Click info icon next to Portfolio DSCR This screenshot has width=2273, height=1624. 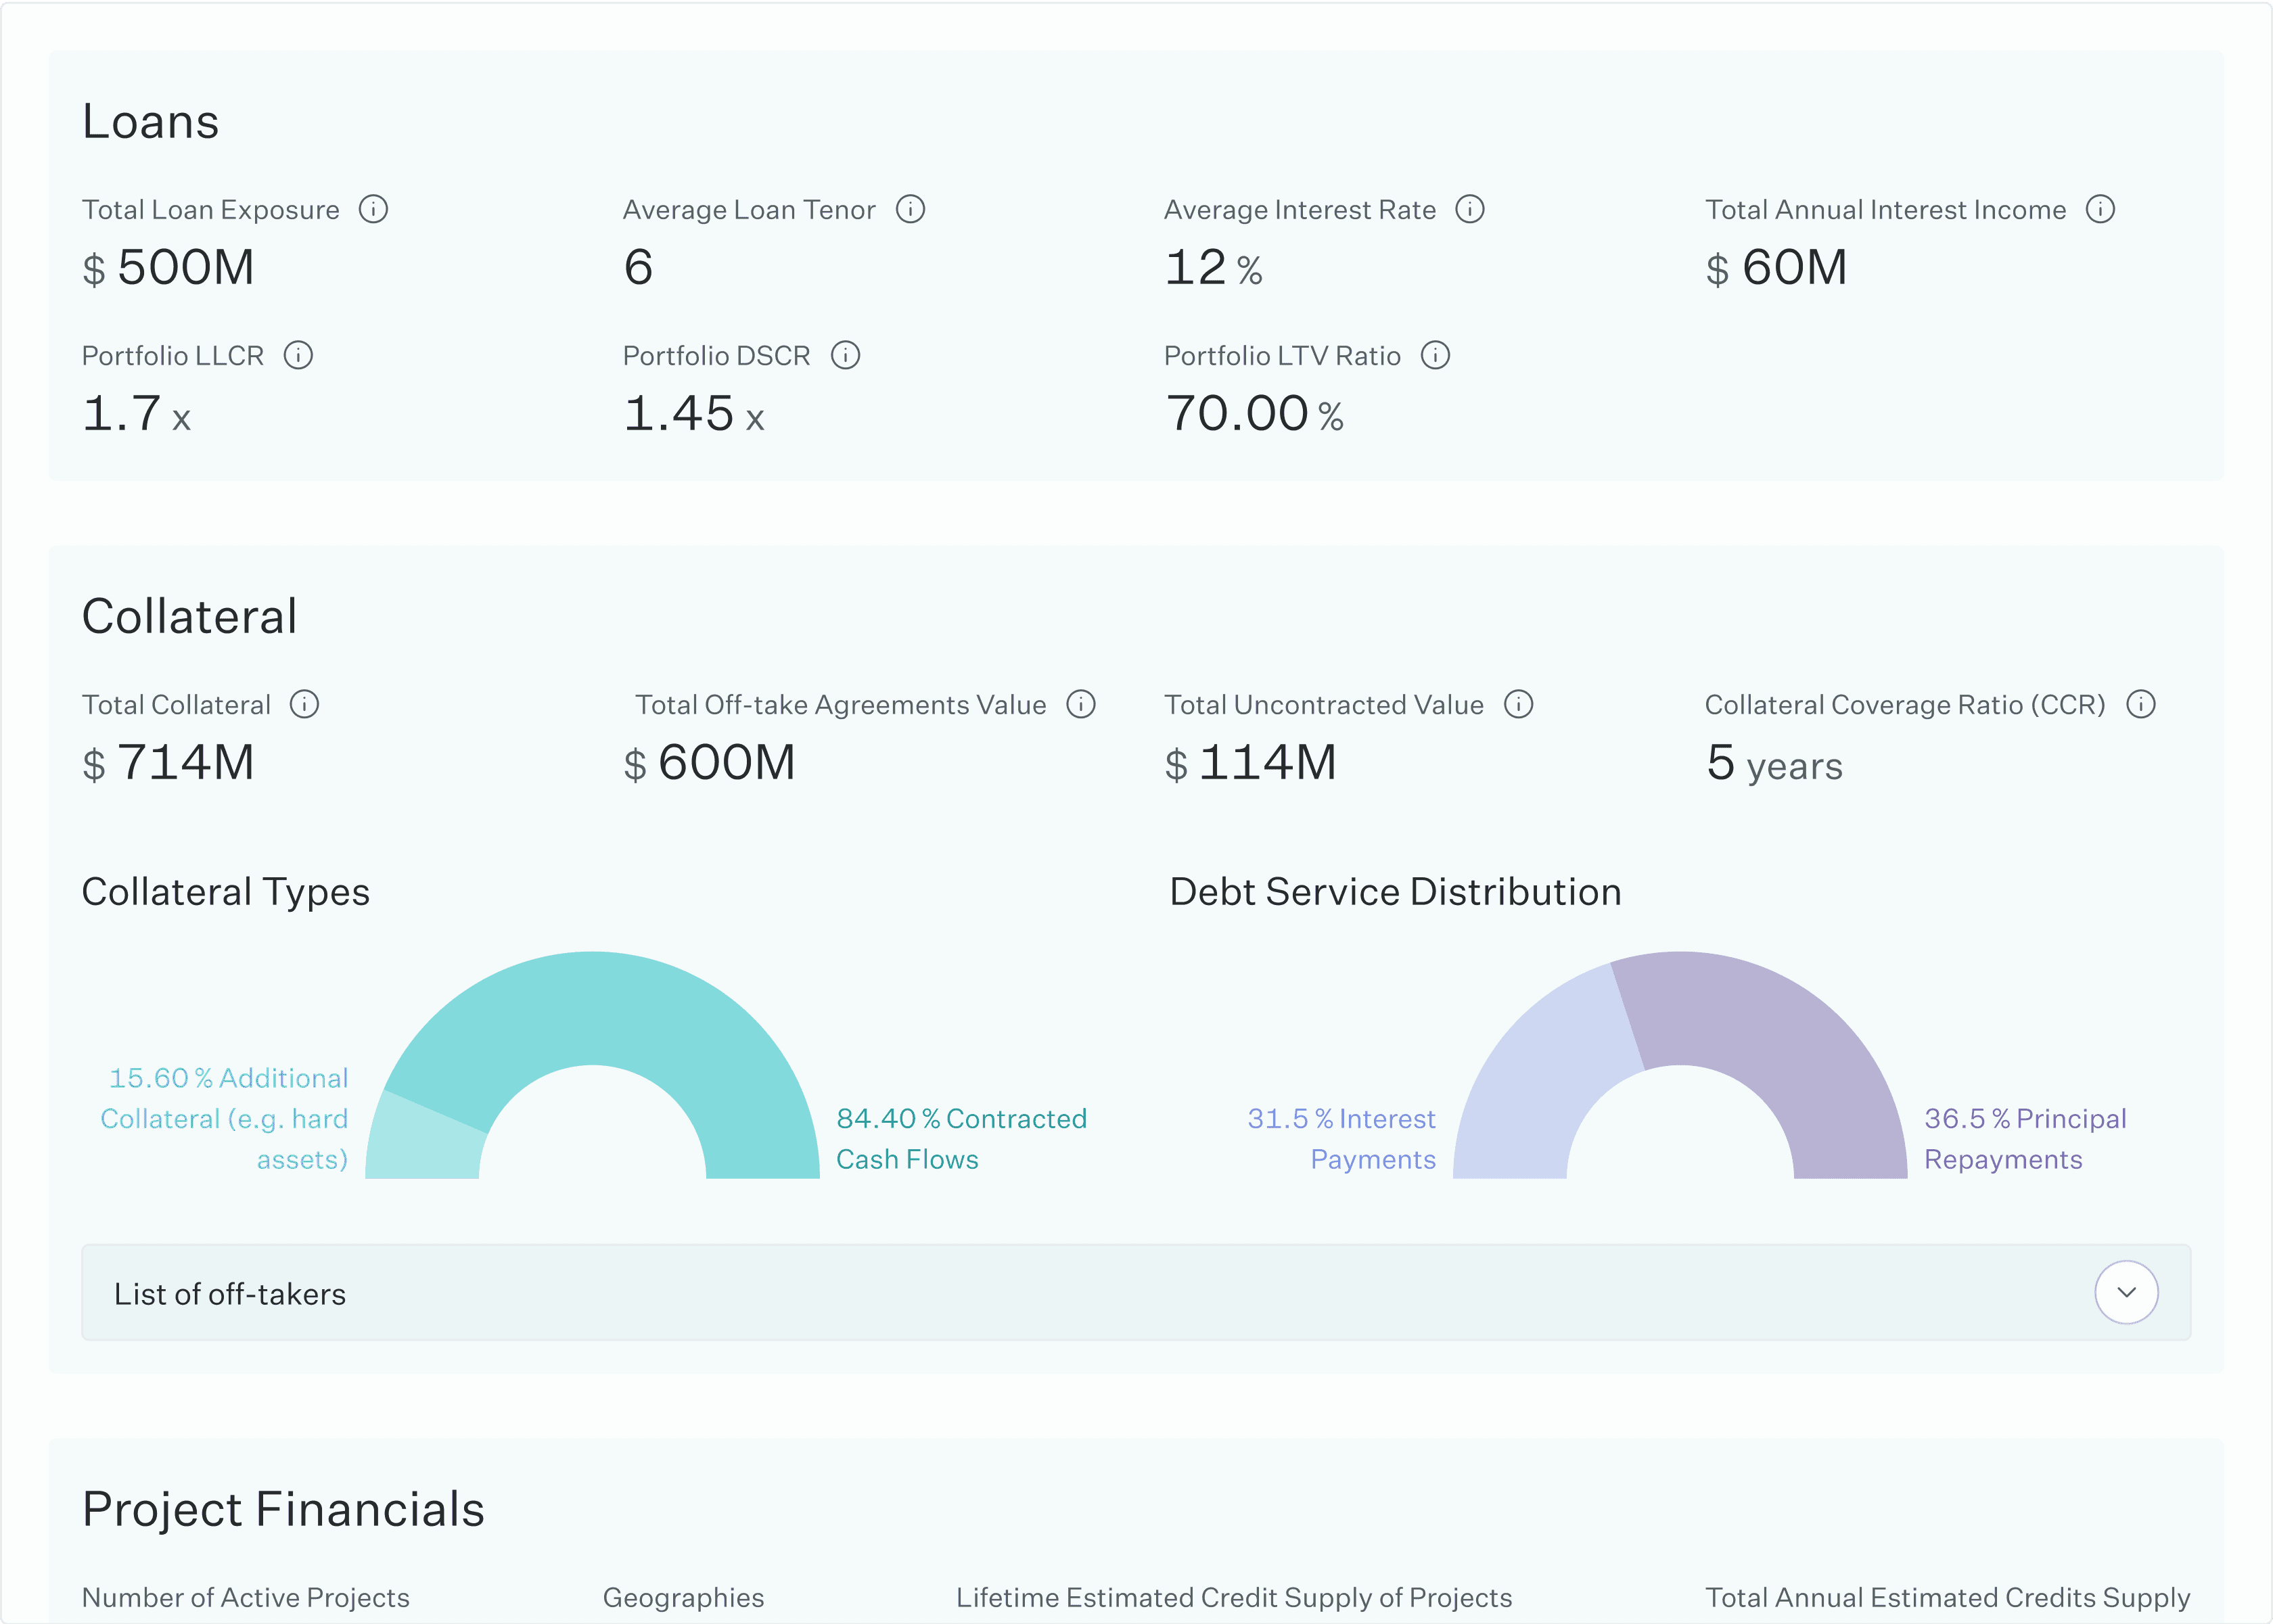[845, 355]
